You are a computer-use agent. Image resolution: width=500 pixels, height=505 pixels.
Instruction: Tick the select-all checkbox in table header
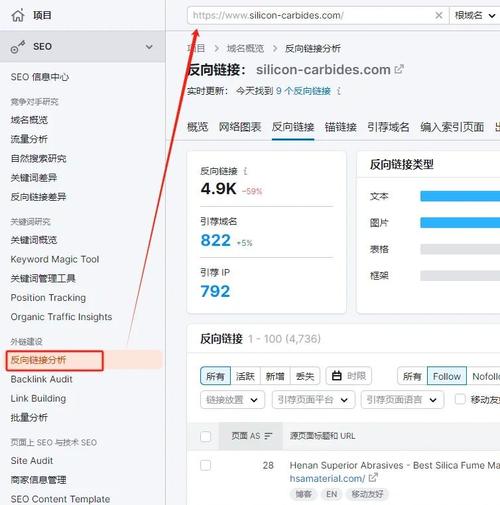206,436
